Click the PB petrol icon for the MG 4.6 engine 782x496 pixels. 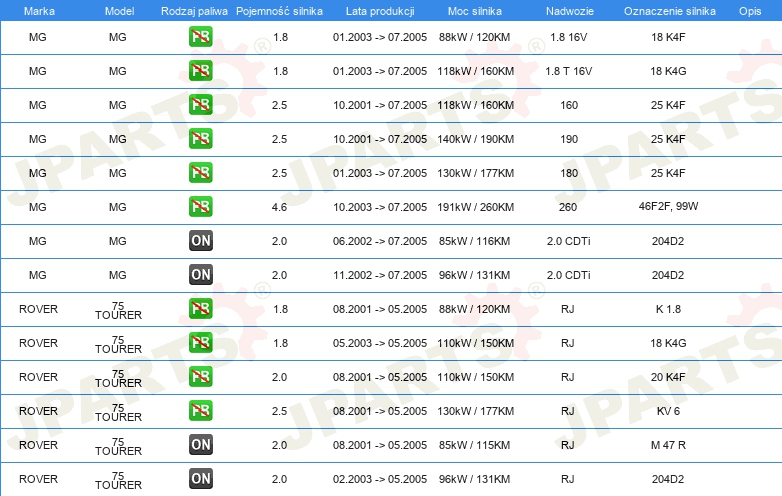click(200, 207)
